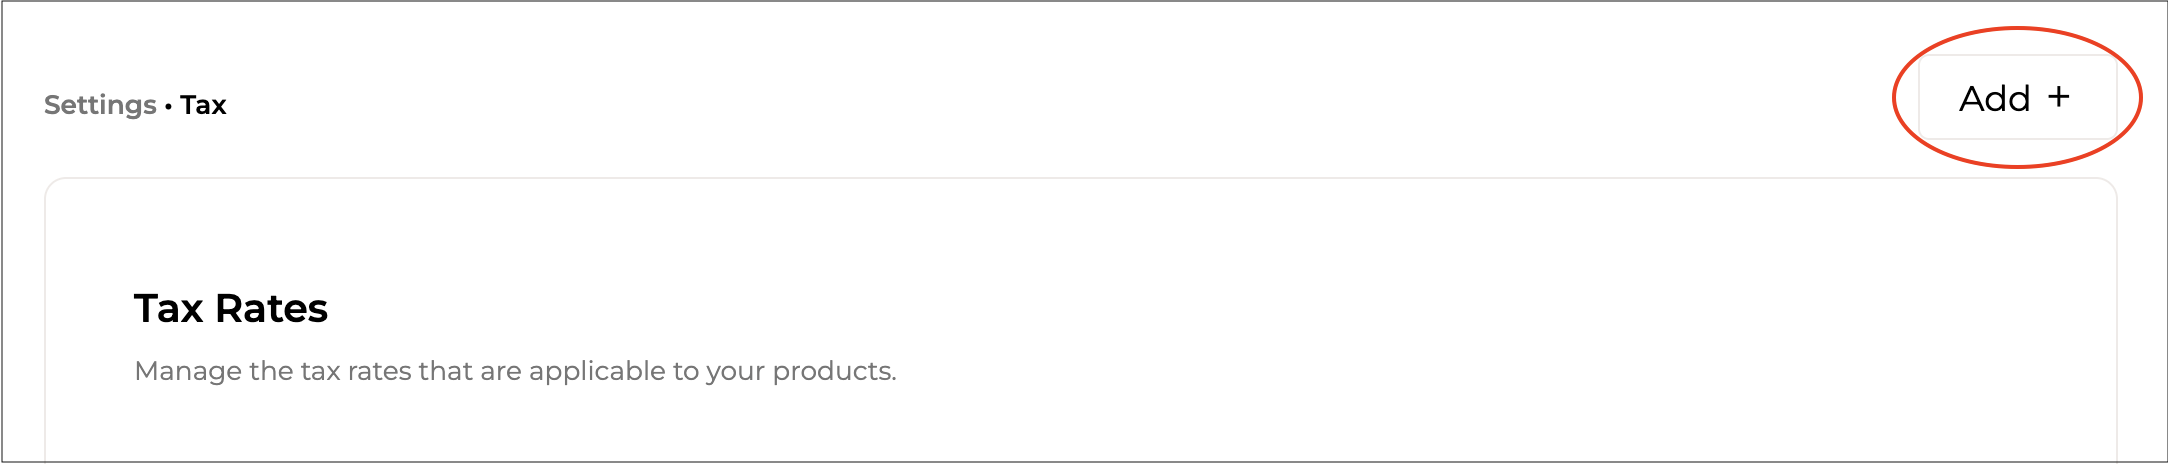Go back to Settings via breadcrumb
Viewport: 2168px width, 464px height.
coord(100,105)
